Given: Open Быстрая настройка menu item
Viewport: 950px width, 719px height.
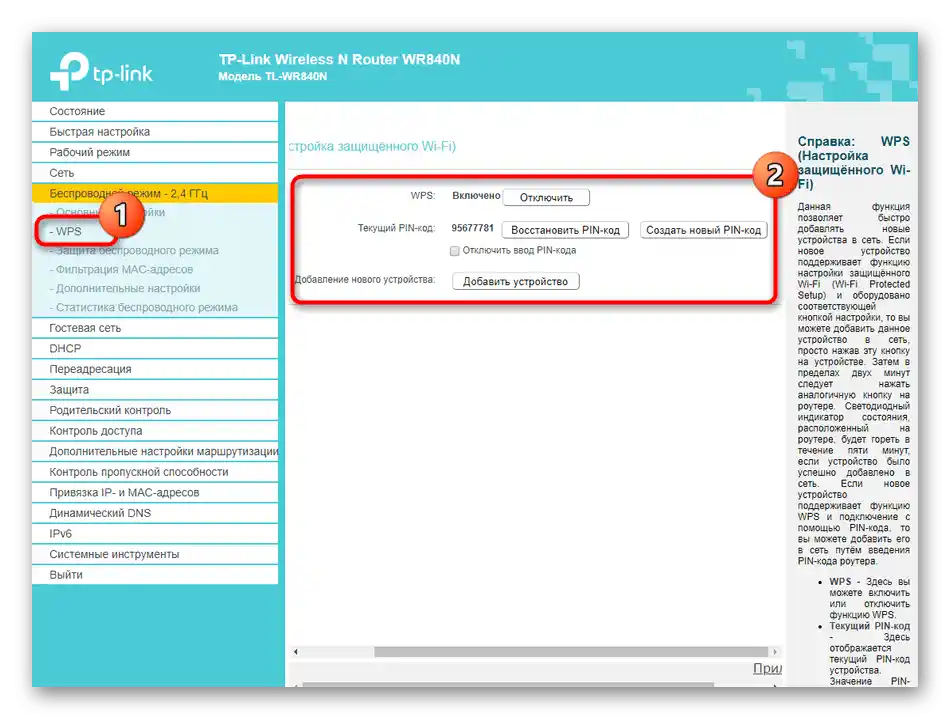Looking at the screenshot, I should click(x=155, y=131).
